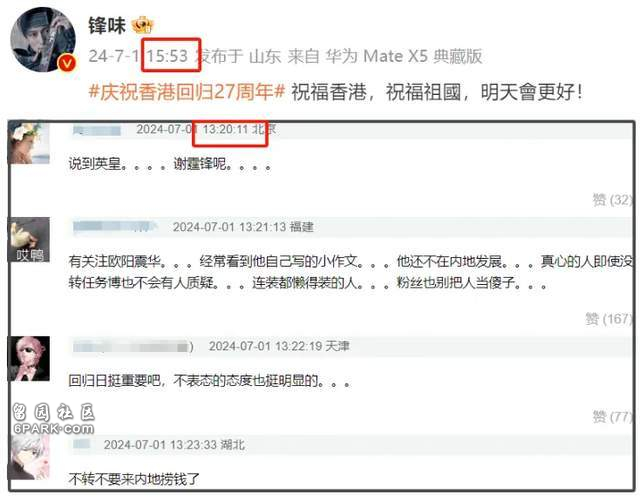The image size is (640, 501).
Task: Open pink-haired anime avatar commenter
Action: pos(29,358)
